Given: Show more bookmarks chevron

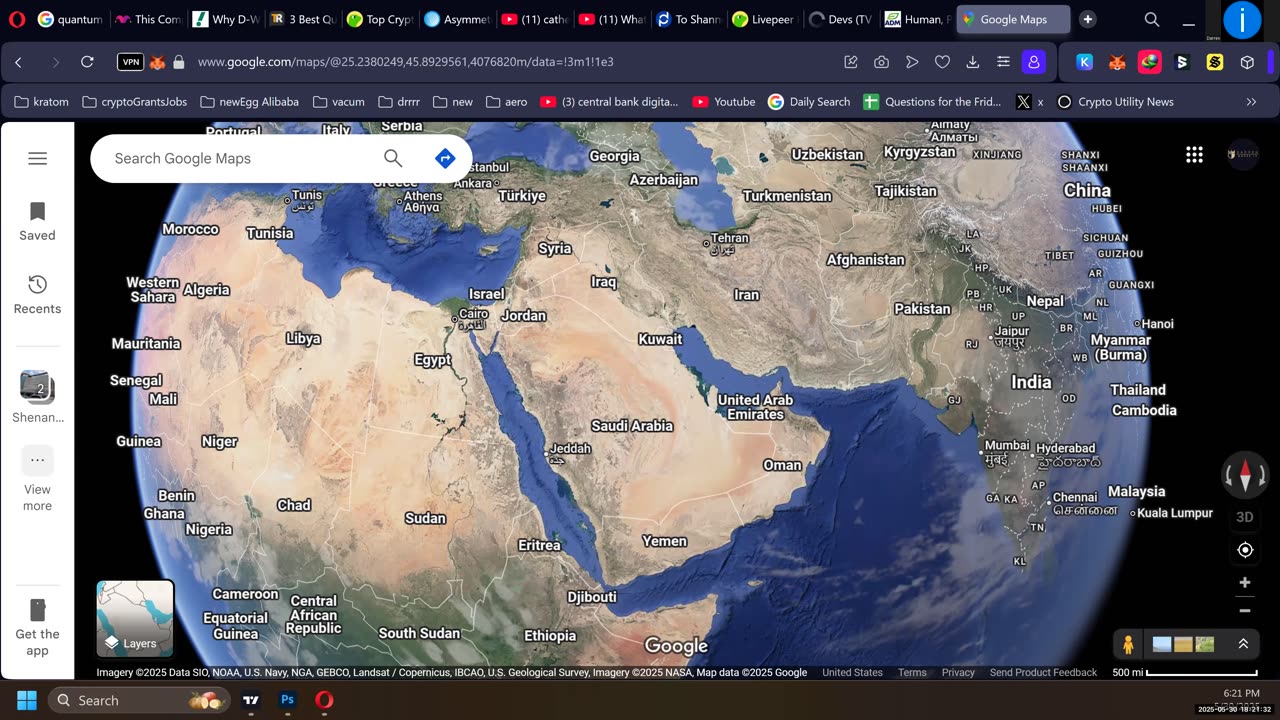Looking at the screenshot, I should coord(1251,101).
